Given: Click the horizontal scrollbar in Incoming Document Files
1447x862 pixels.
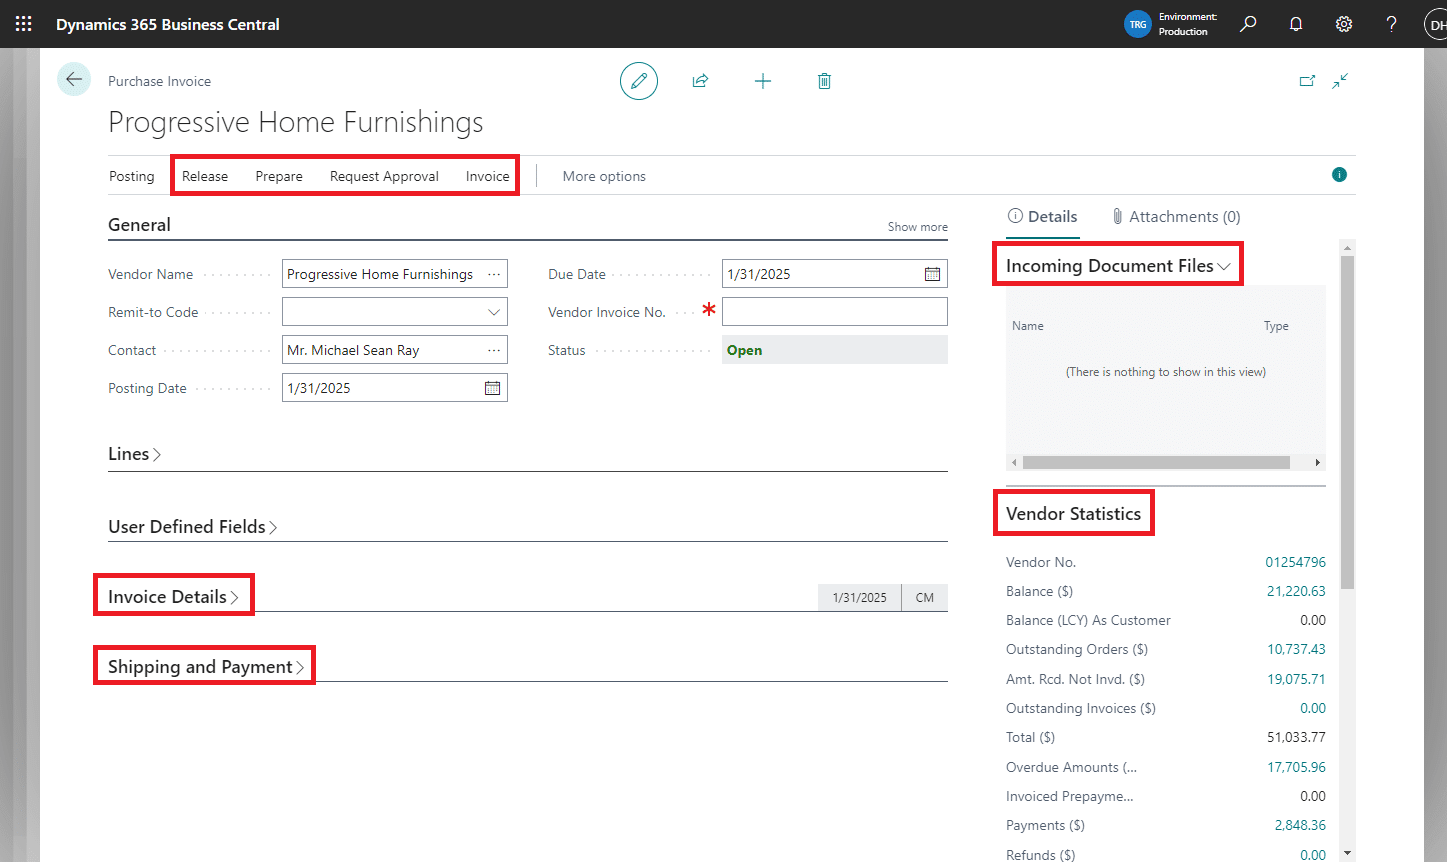Looking at the screenshot, I should pyautogui.click(x=1156, y=462).
